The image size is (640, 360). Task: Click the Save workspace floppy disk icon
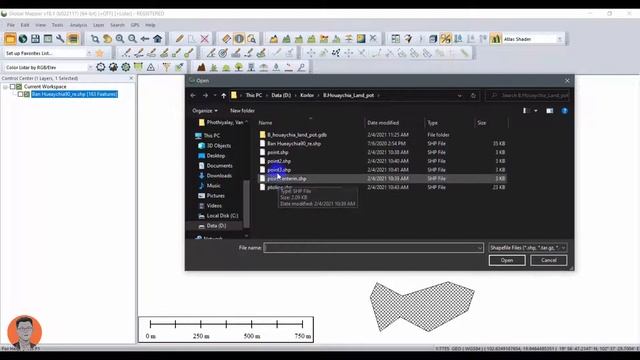pos(36,39)
